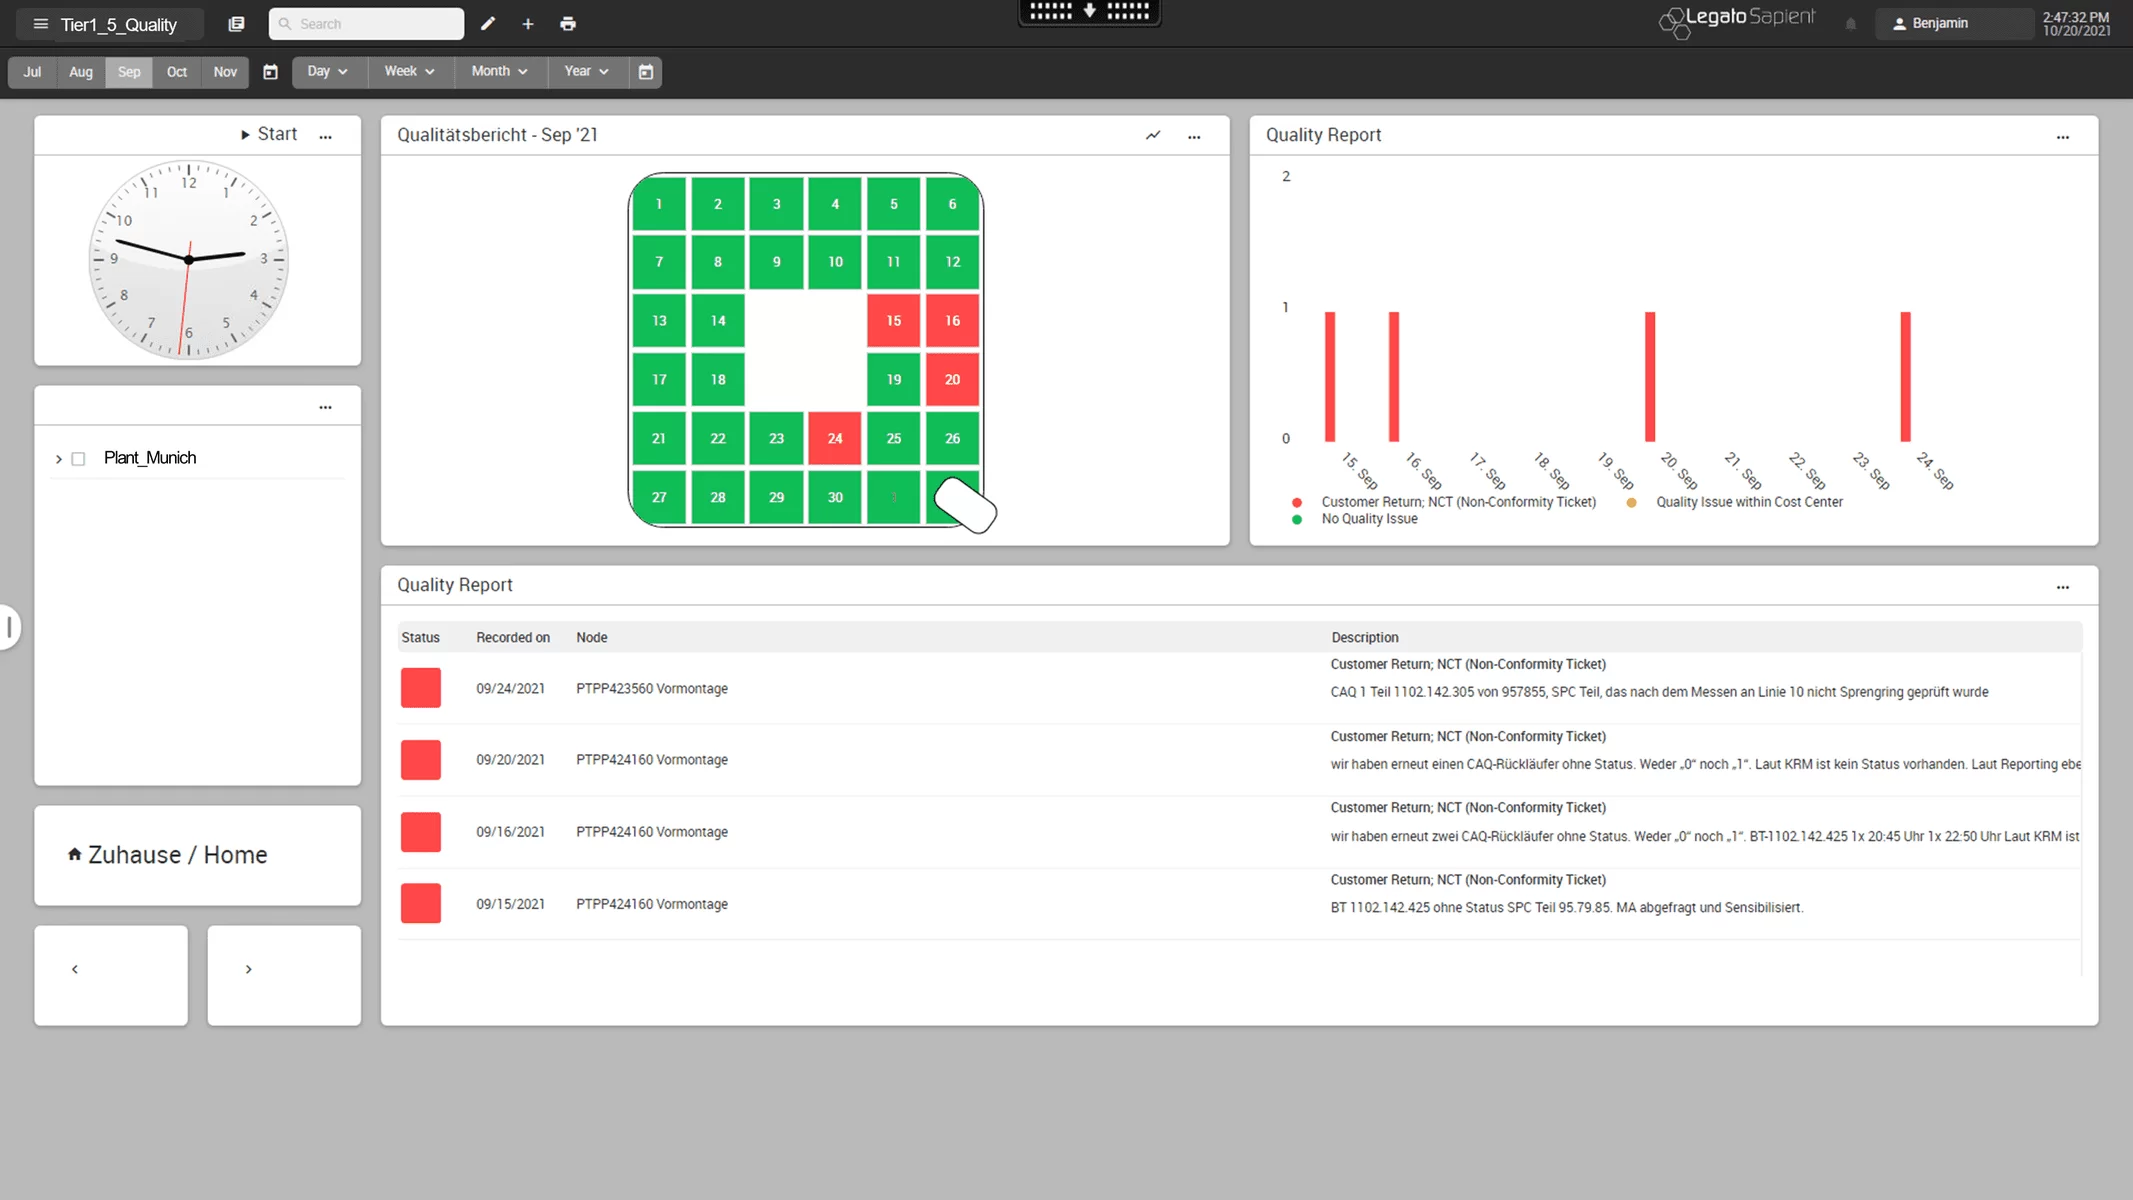Pull down the top center drawer handle
Screen dimensions: 2133x1200
[x=1090, y=12]
